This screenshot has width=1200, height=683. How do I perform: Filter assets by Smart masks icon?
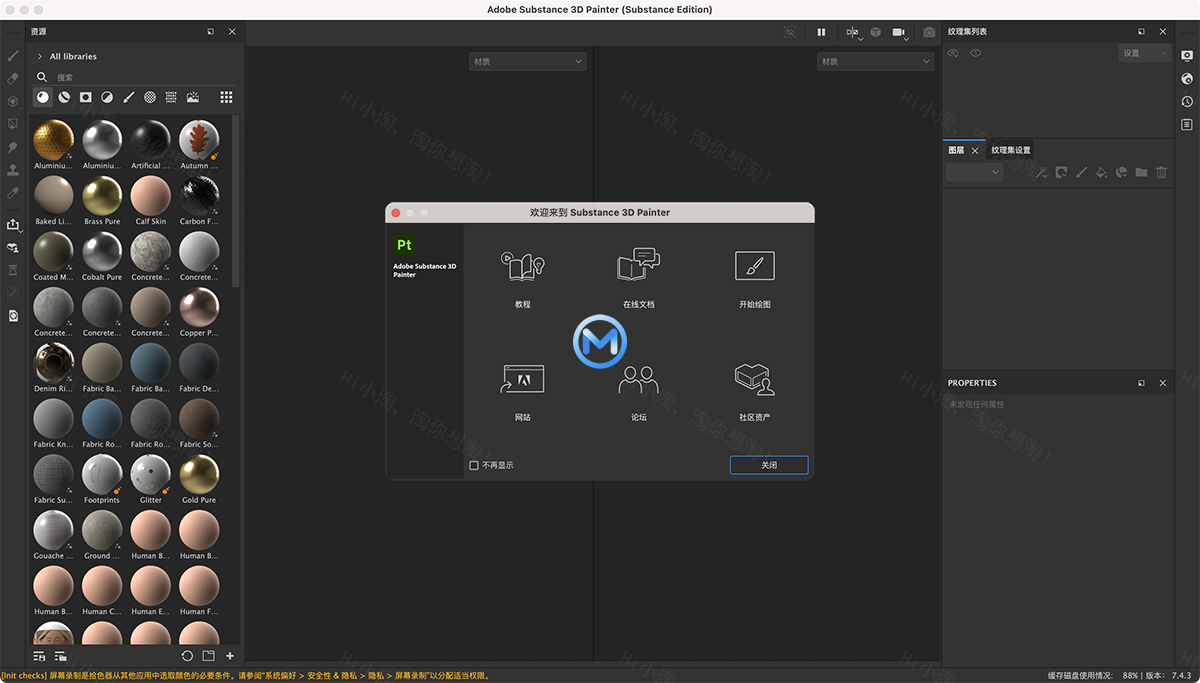(86, 97)
